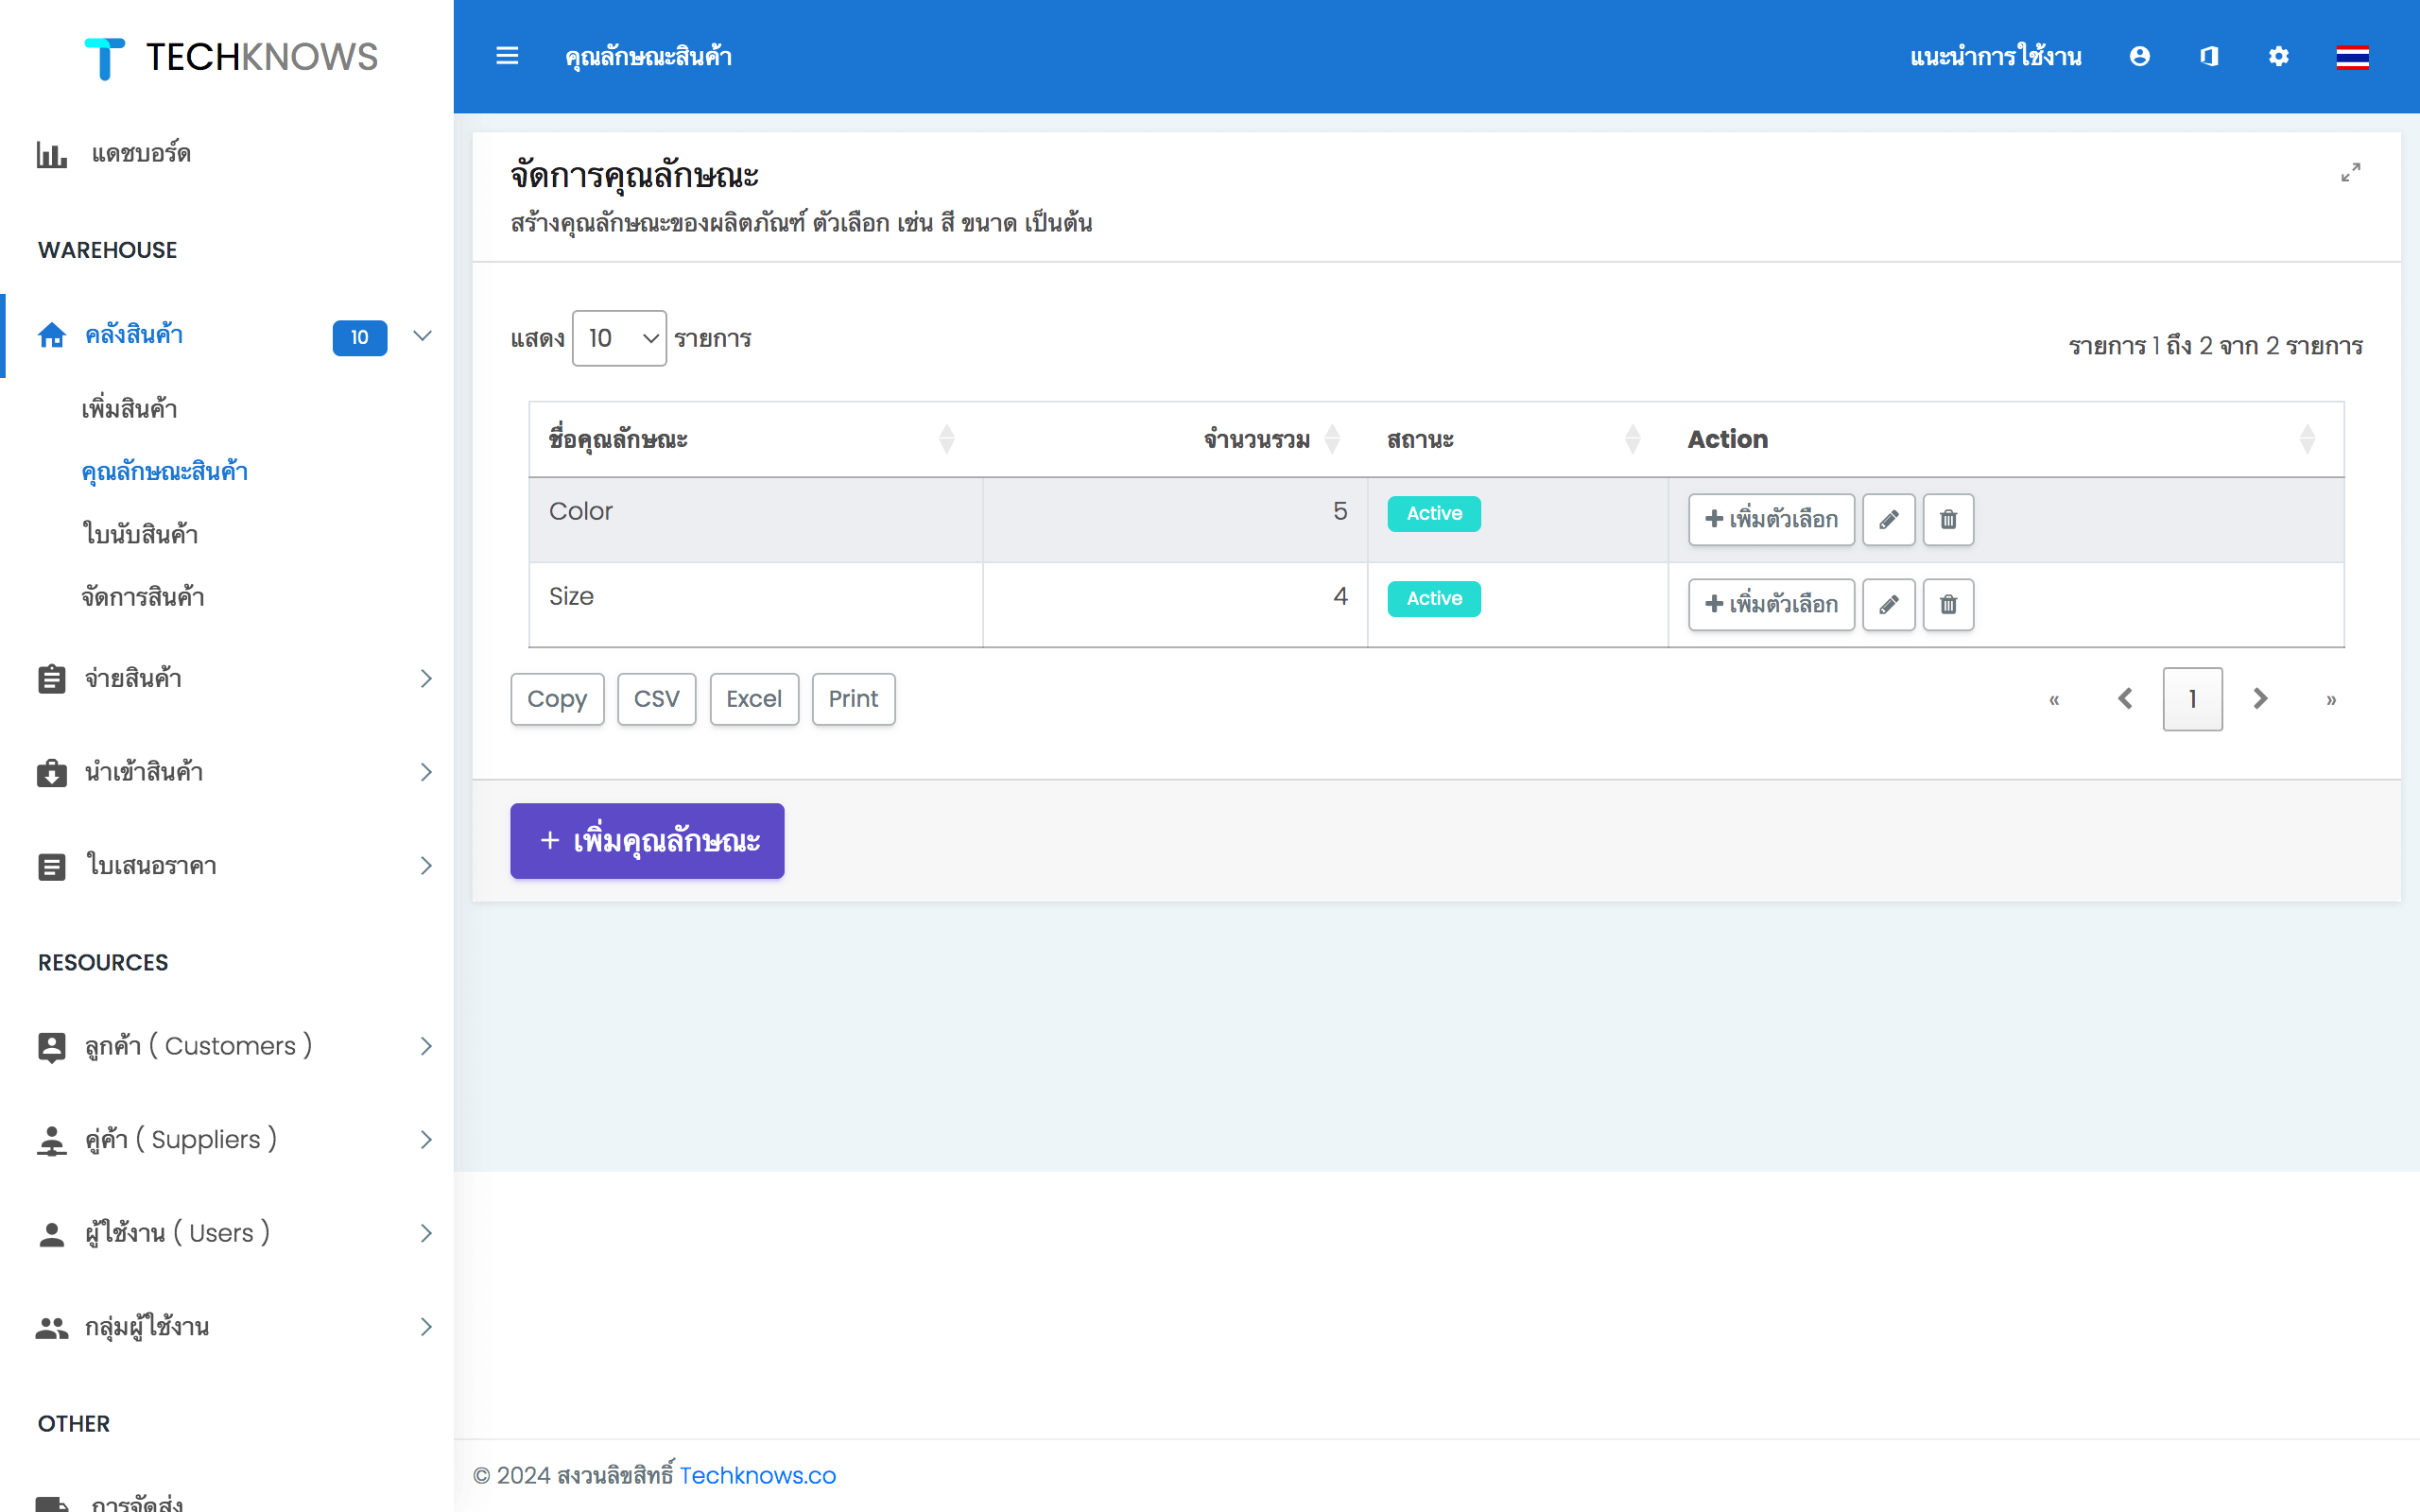Click the delete icon for Size attribute
Image resolution: width=2420 pixels, height=1512 pixels.
[x=1948, y=603]
